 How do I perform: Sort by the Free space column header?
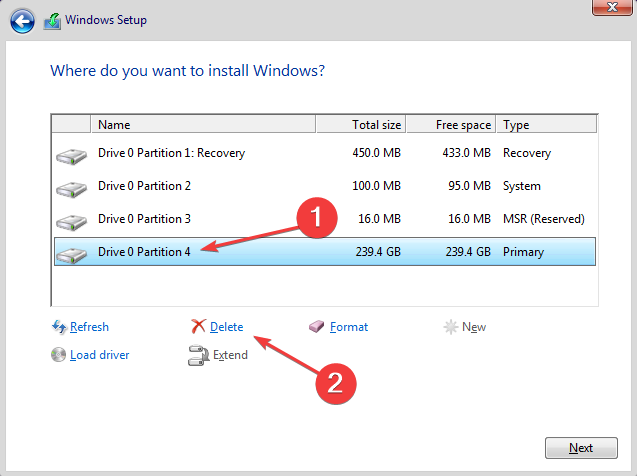451,124
